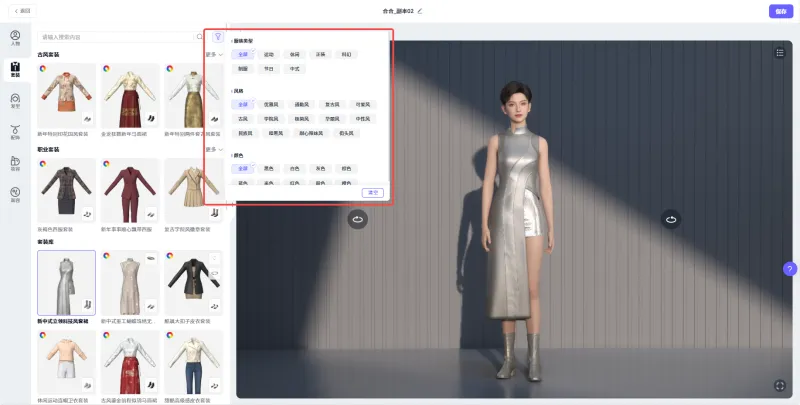Screen dimensions: 800x405
Task: Choose the 优雅风 style chip
Action: pos(271,104)
